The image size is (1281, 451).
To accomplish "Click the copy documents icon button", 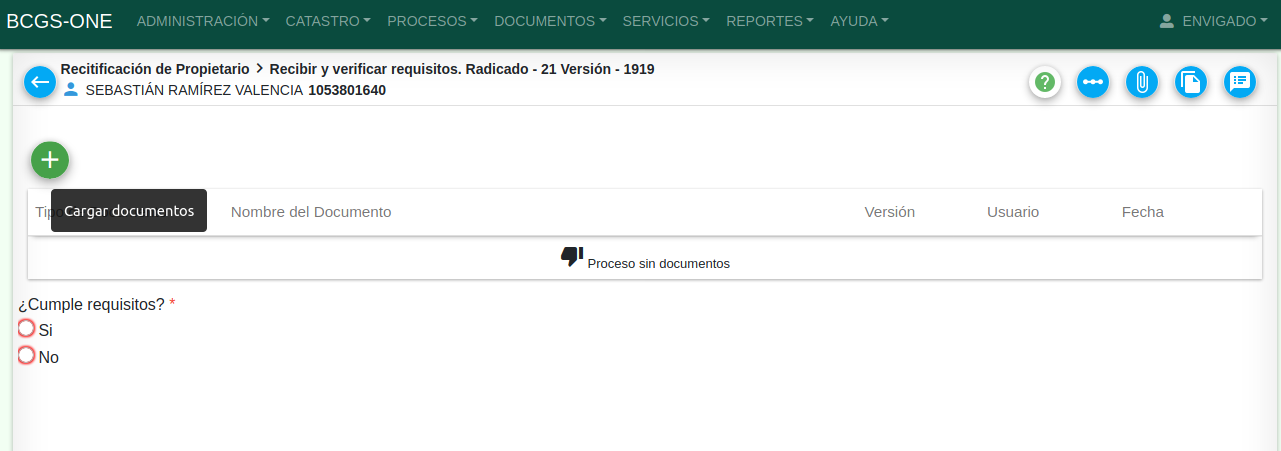I will [x=1190, y=82].
